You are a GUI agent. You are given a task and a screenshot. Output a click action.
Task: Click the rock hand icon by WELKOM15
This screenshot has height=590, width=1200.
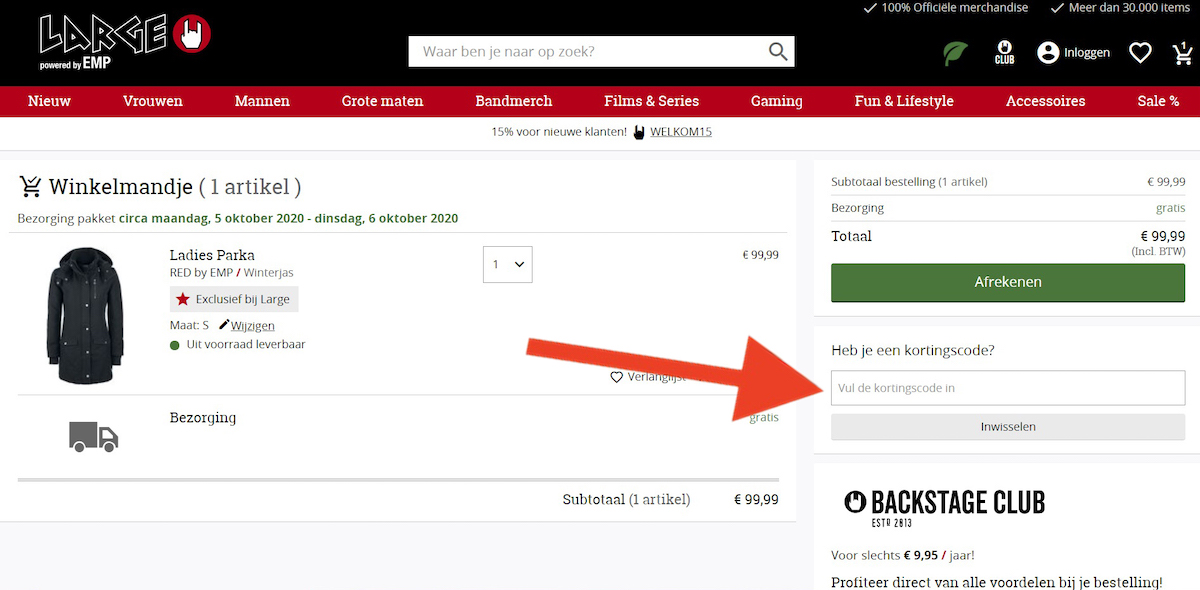click(639, 132)
